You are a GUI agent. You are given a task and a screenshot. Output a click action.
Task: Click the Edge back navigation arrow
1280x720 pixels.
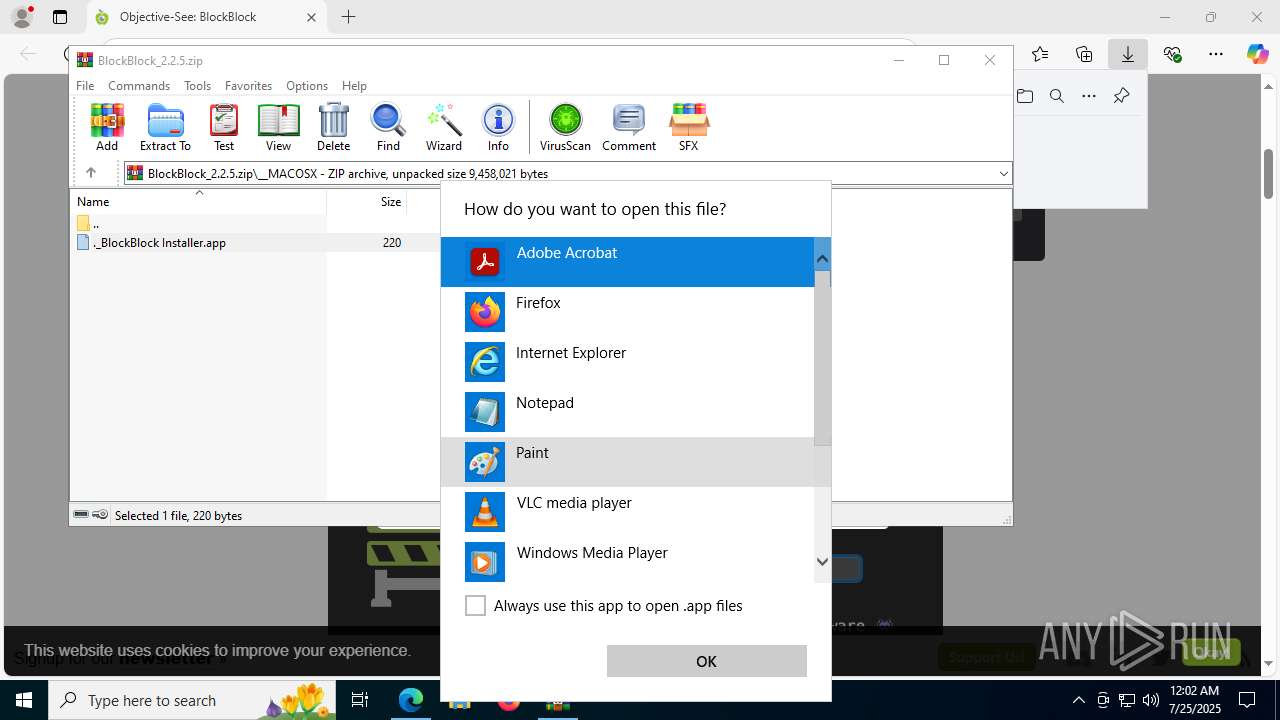tap(28, 54)
